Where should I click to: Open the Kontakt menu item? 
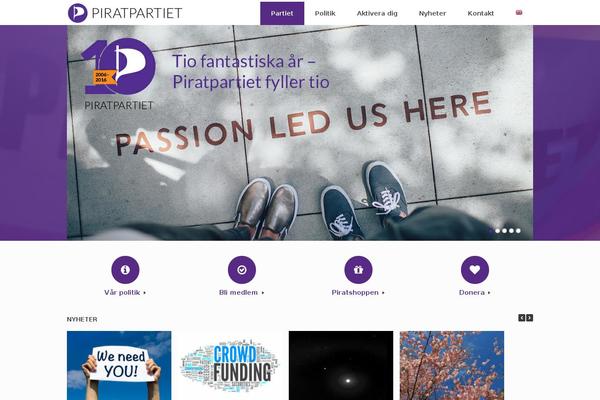pos(481,13)
